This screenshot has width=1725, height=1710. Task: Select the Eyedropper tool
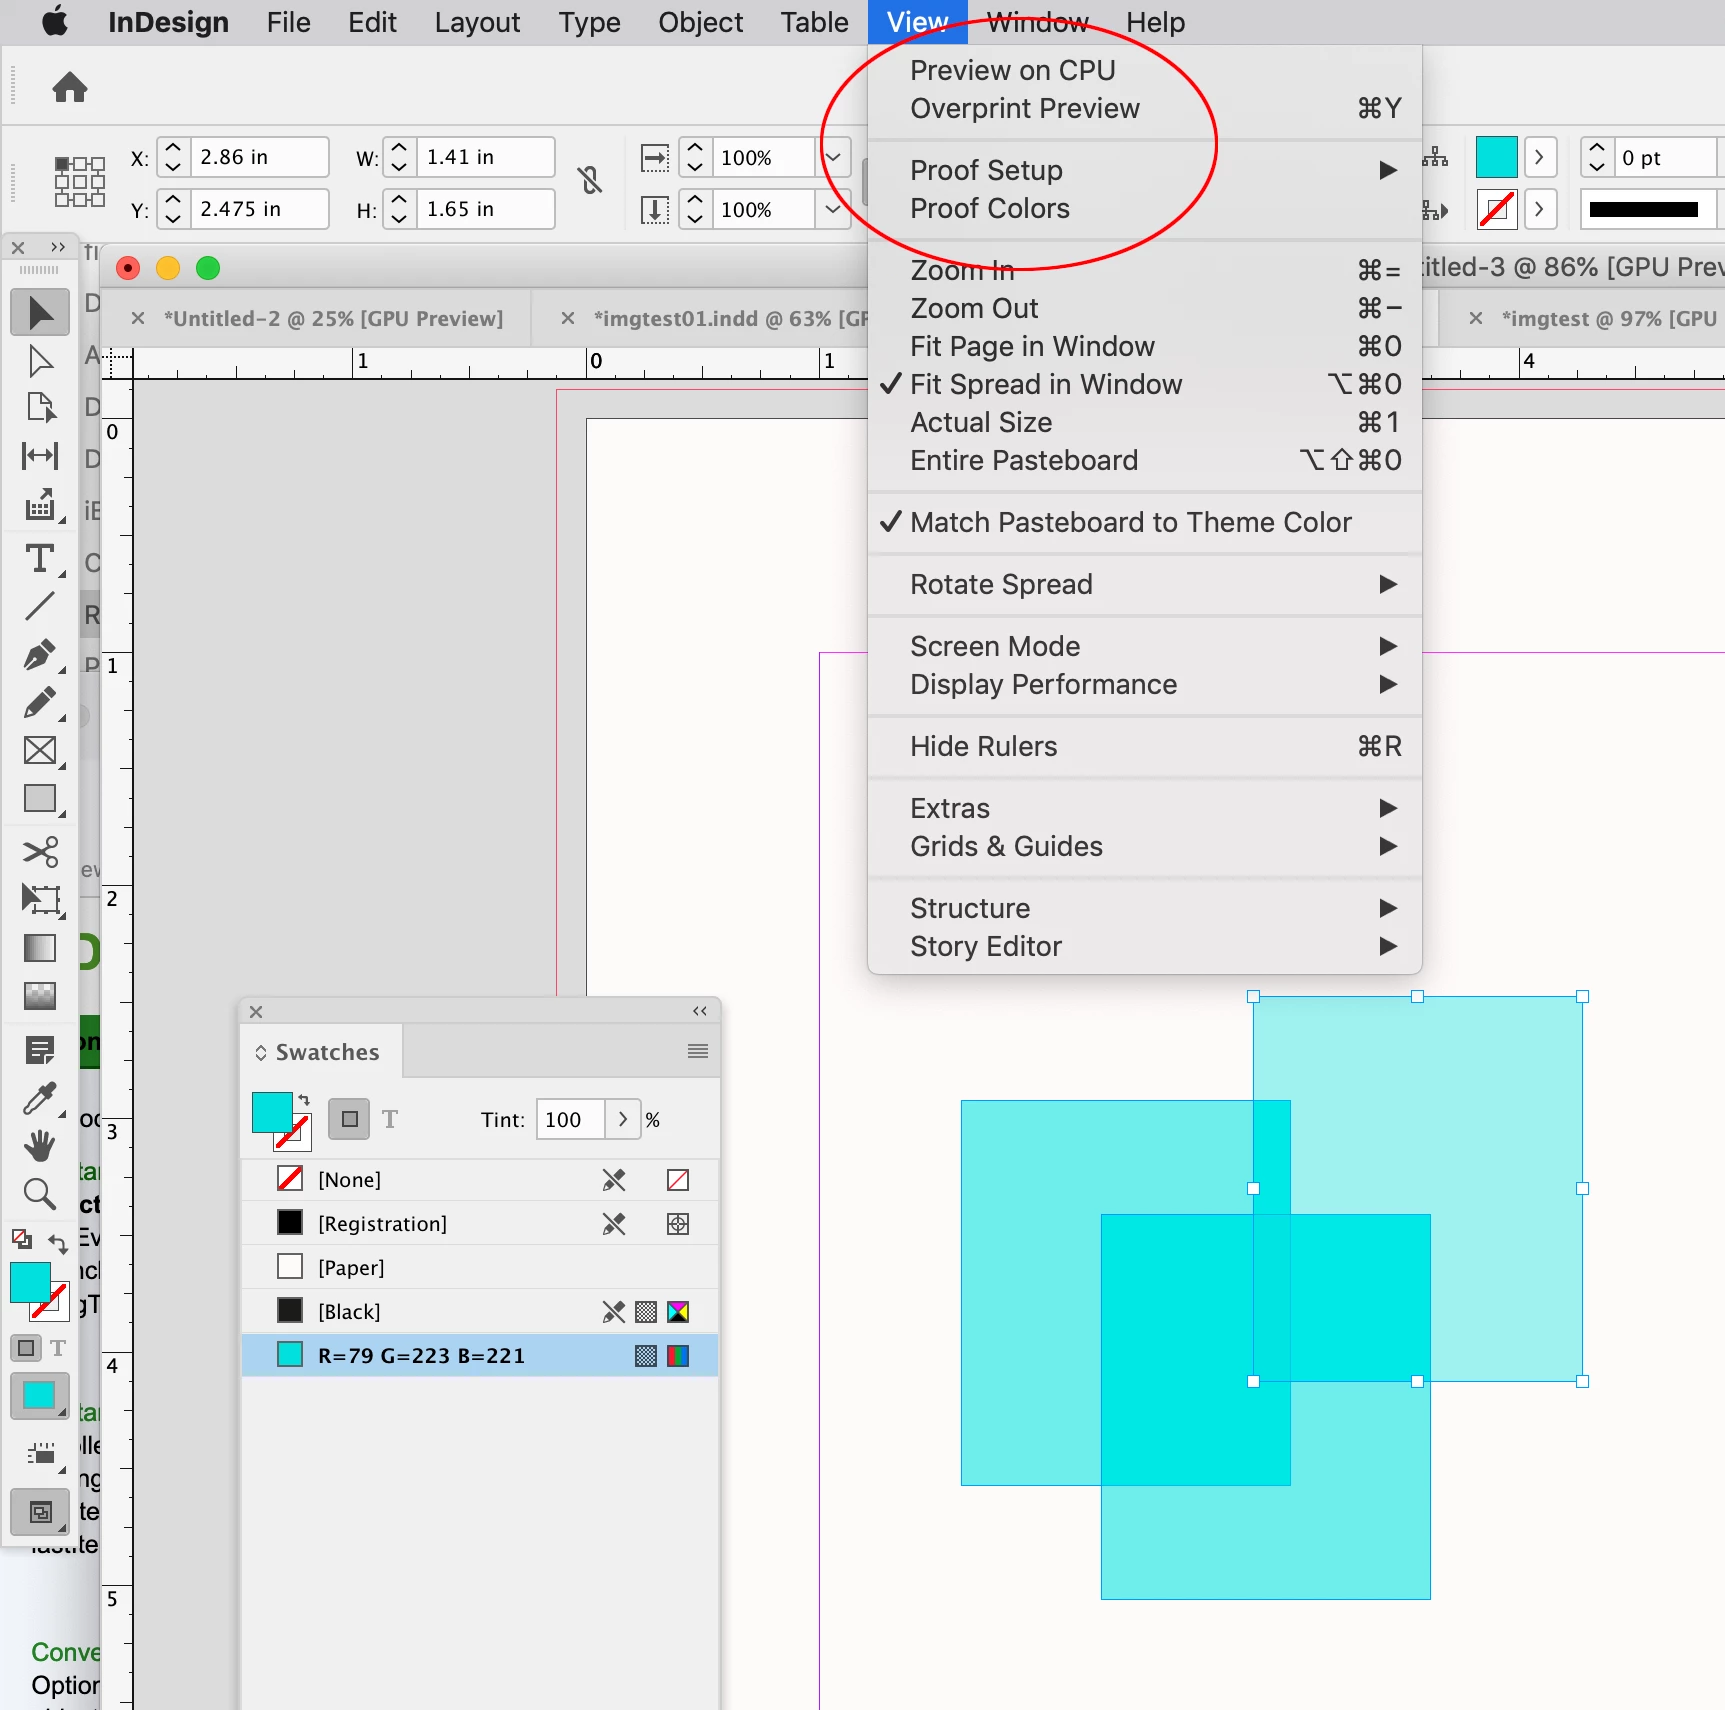40,1098
